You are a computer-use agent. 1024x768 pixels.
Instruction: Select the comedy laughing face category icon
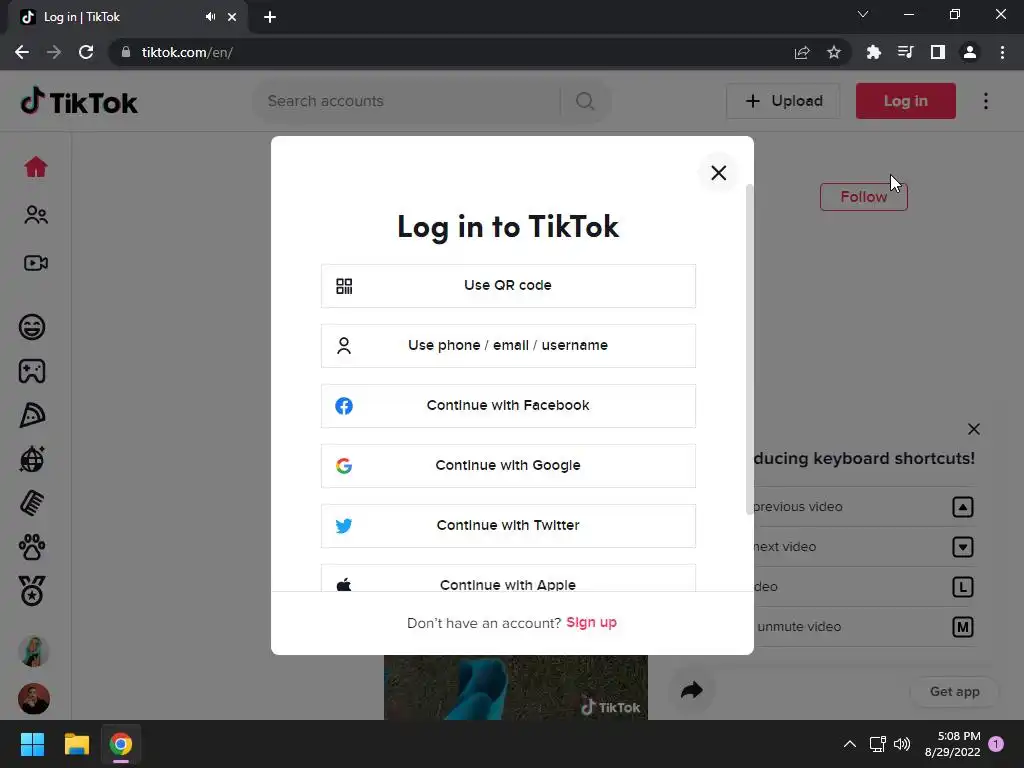pos(32,327)
